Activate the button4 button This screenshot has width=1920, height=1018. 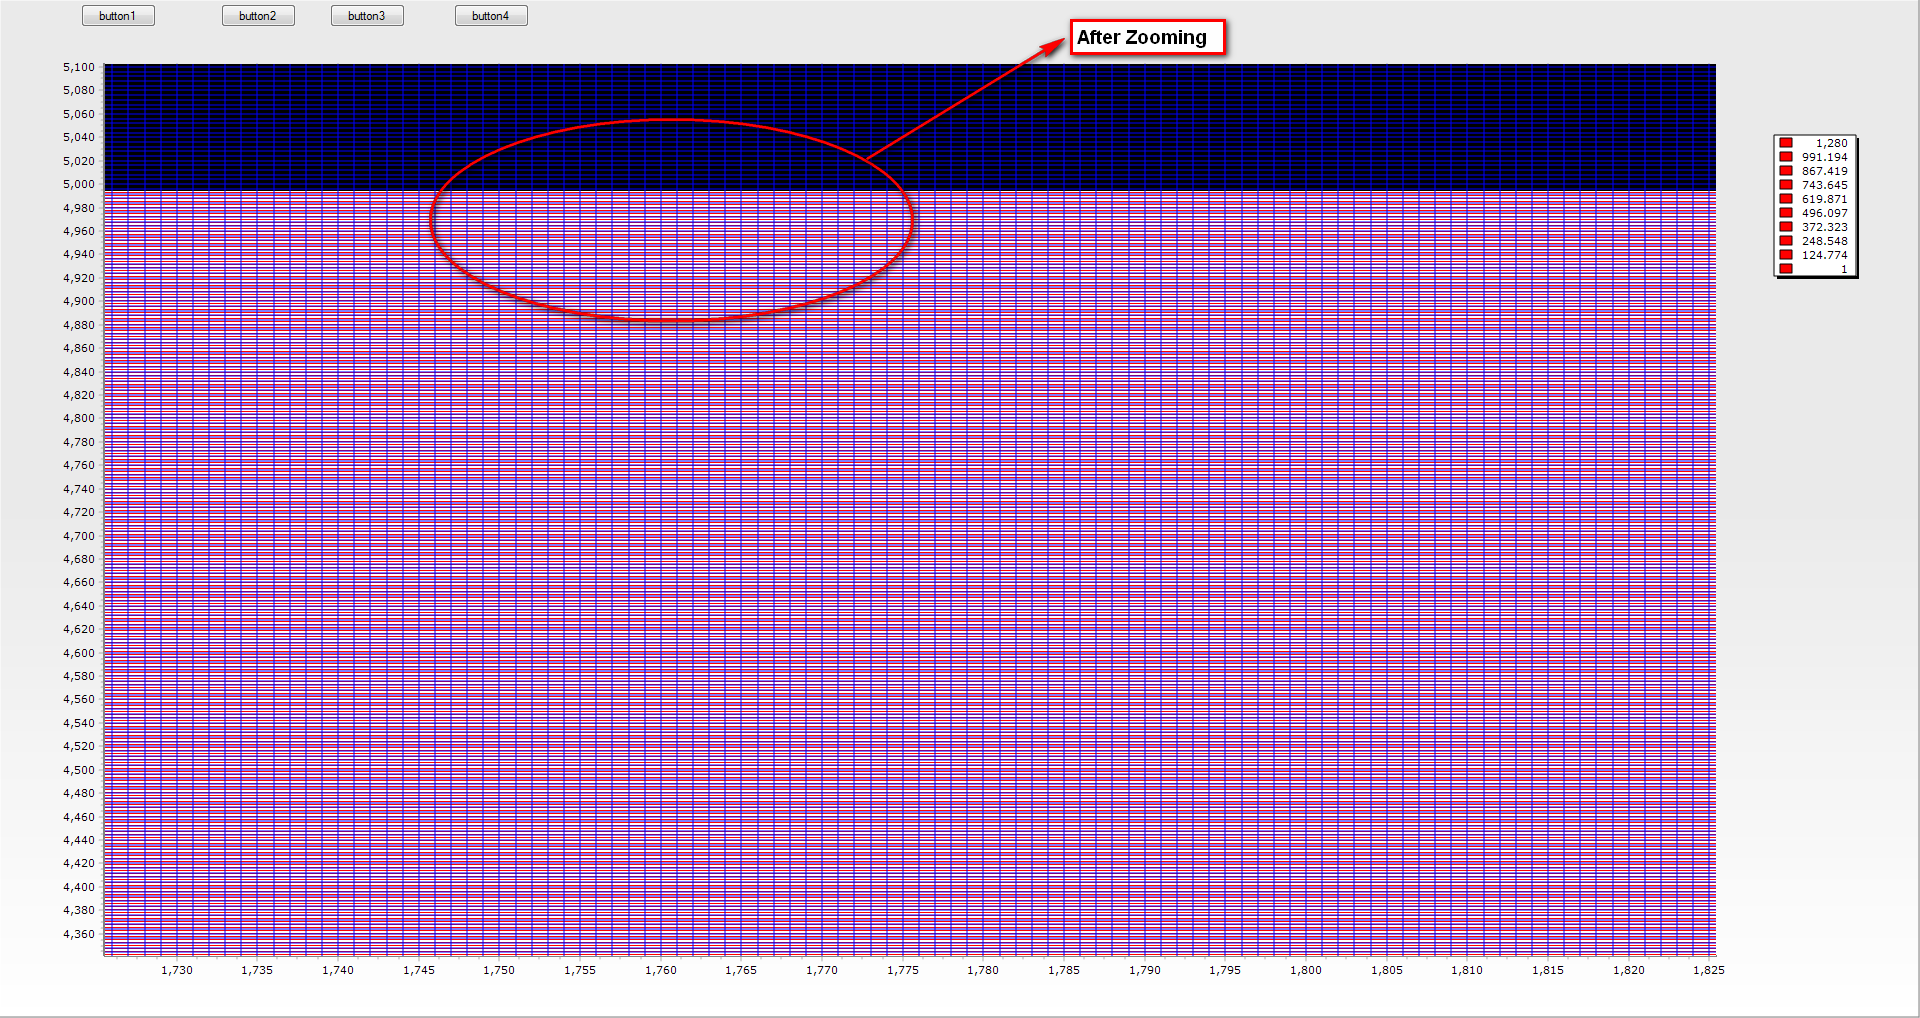pyautogui.click(x=491, y=16)
